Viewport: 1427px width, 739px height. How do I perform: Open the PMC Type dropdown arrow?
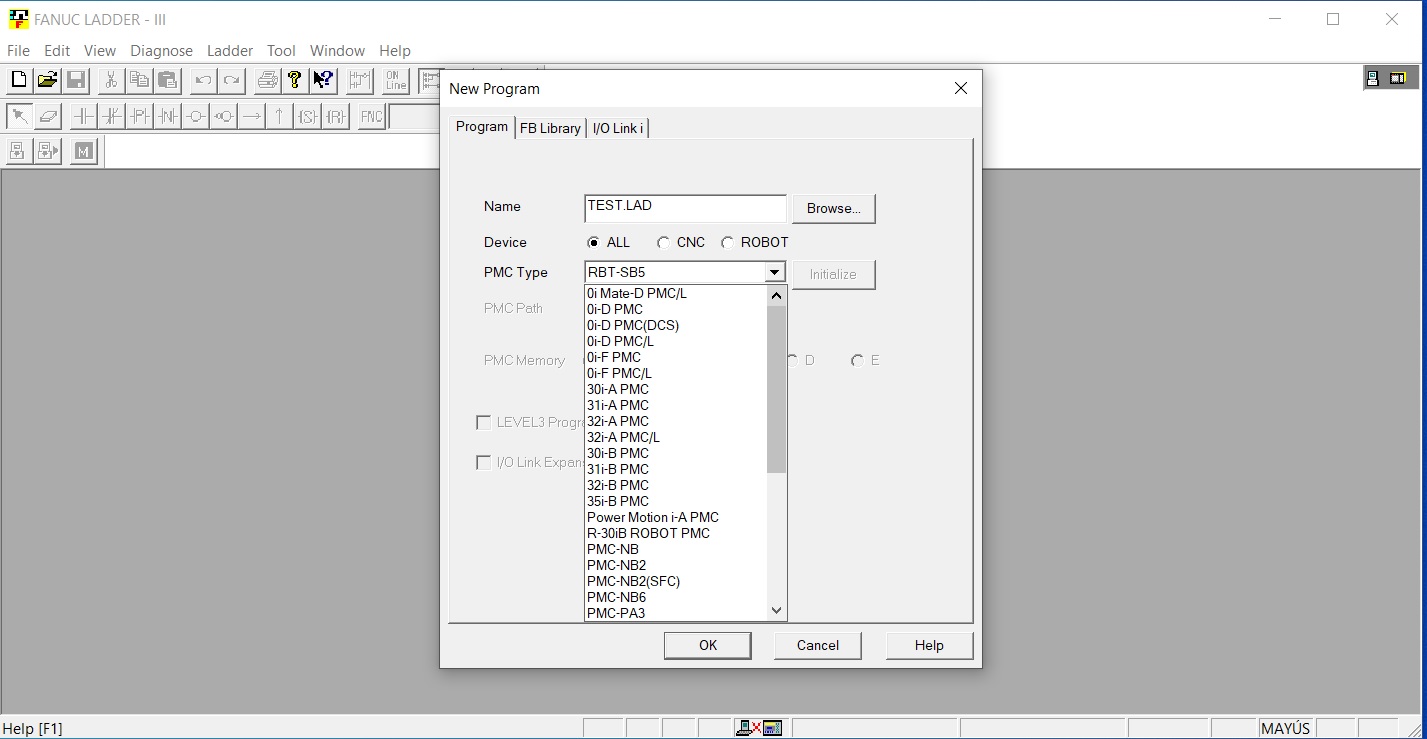pyautogui.click(x=774, y=271)
